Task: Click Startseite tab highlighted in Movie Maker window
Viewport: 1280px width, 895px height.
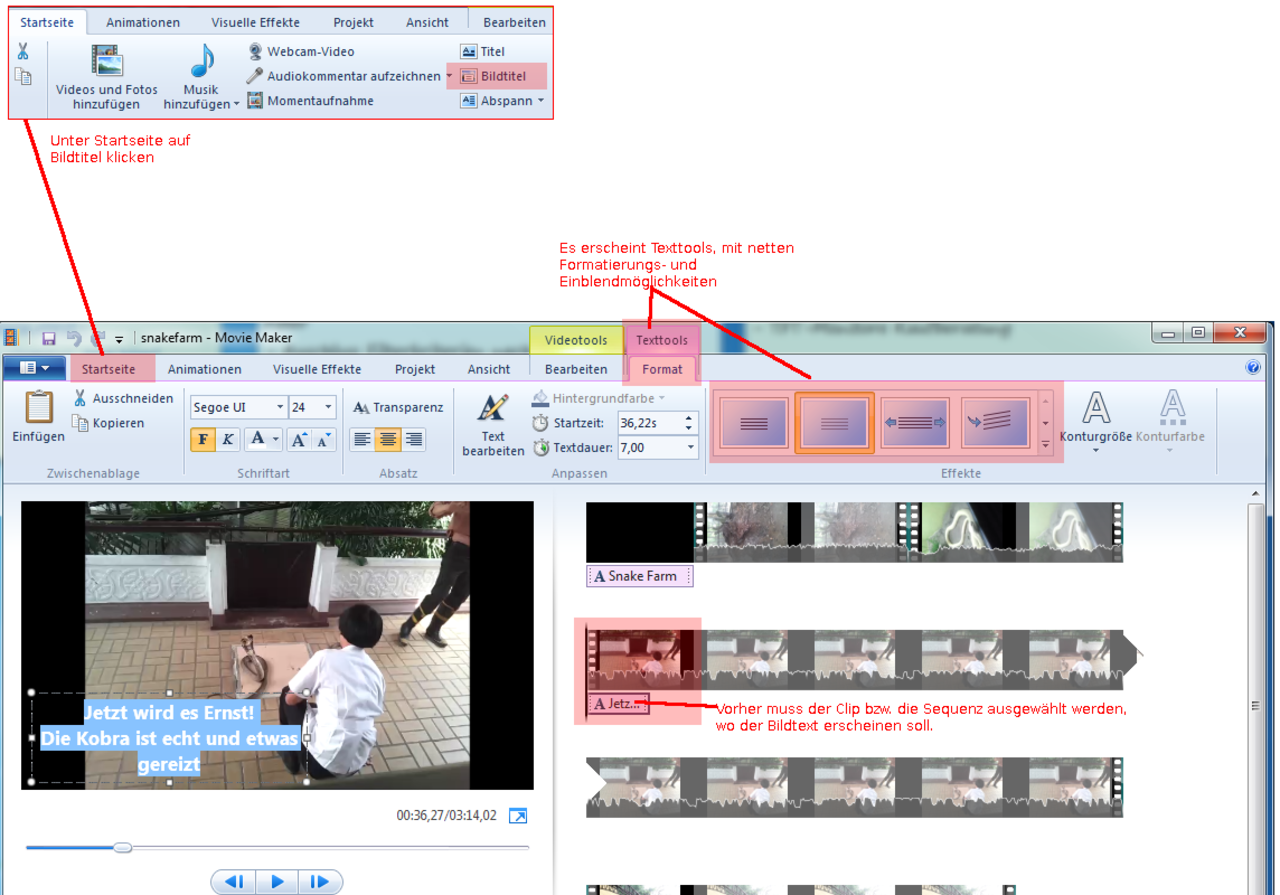Action: [109, 369]
